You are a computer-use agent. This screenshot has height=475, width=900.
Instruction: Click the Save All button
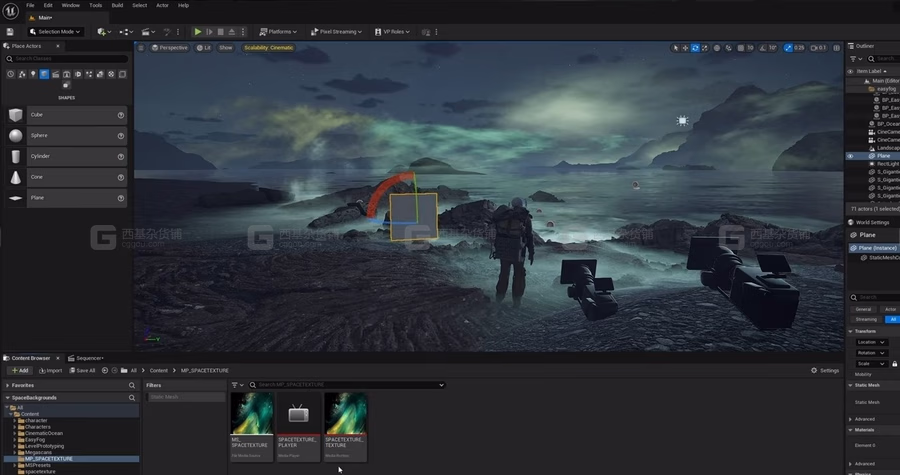[82, 371]
